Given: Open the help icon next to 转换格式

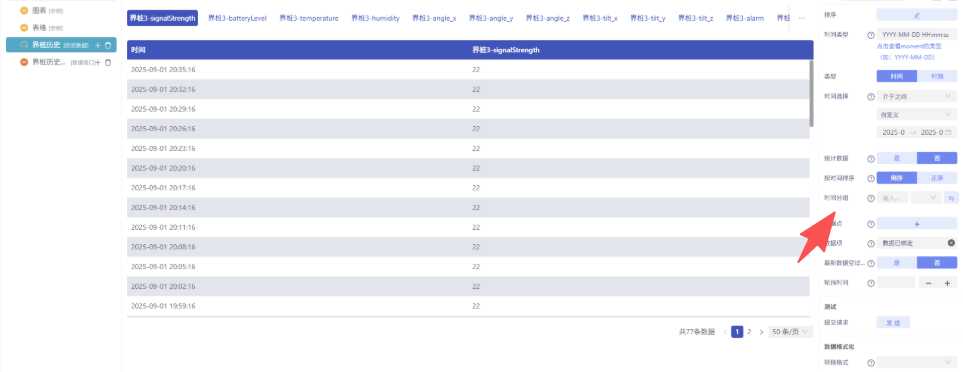Looking at the screenshot, I should [x=871, y=363].
